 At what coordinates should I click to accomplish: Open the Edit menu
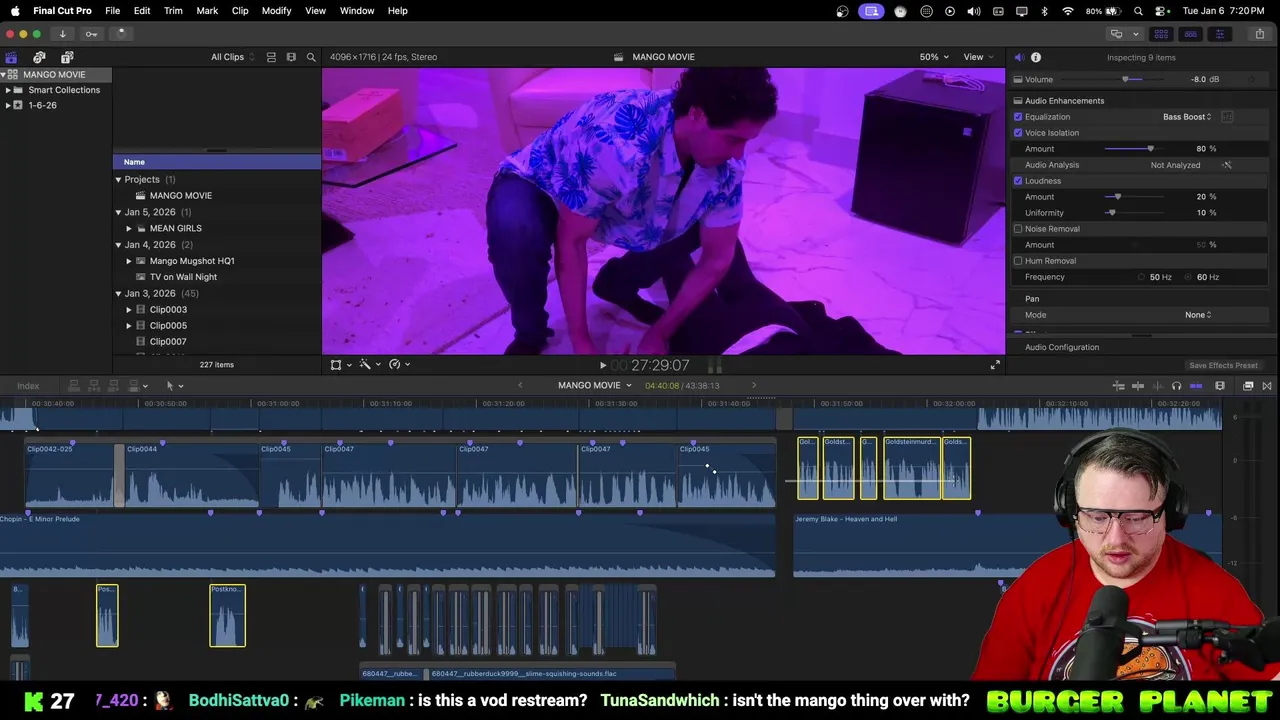click(x=142, y=11)
